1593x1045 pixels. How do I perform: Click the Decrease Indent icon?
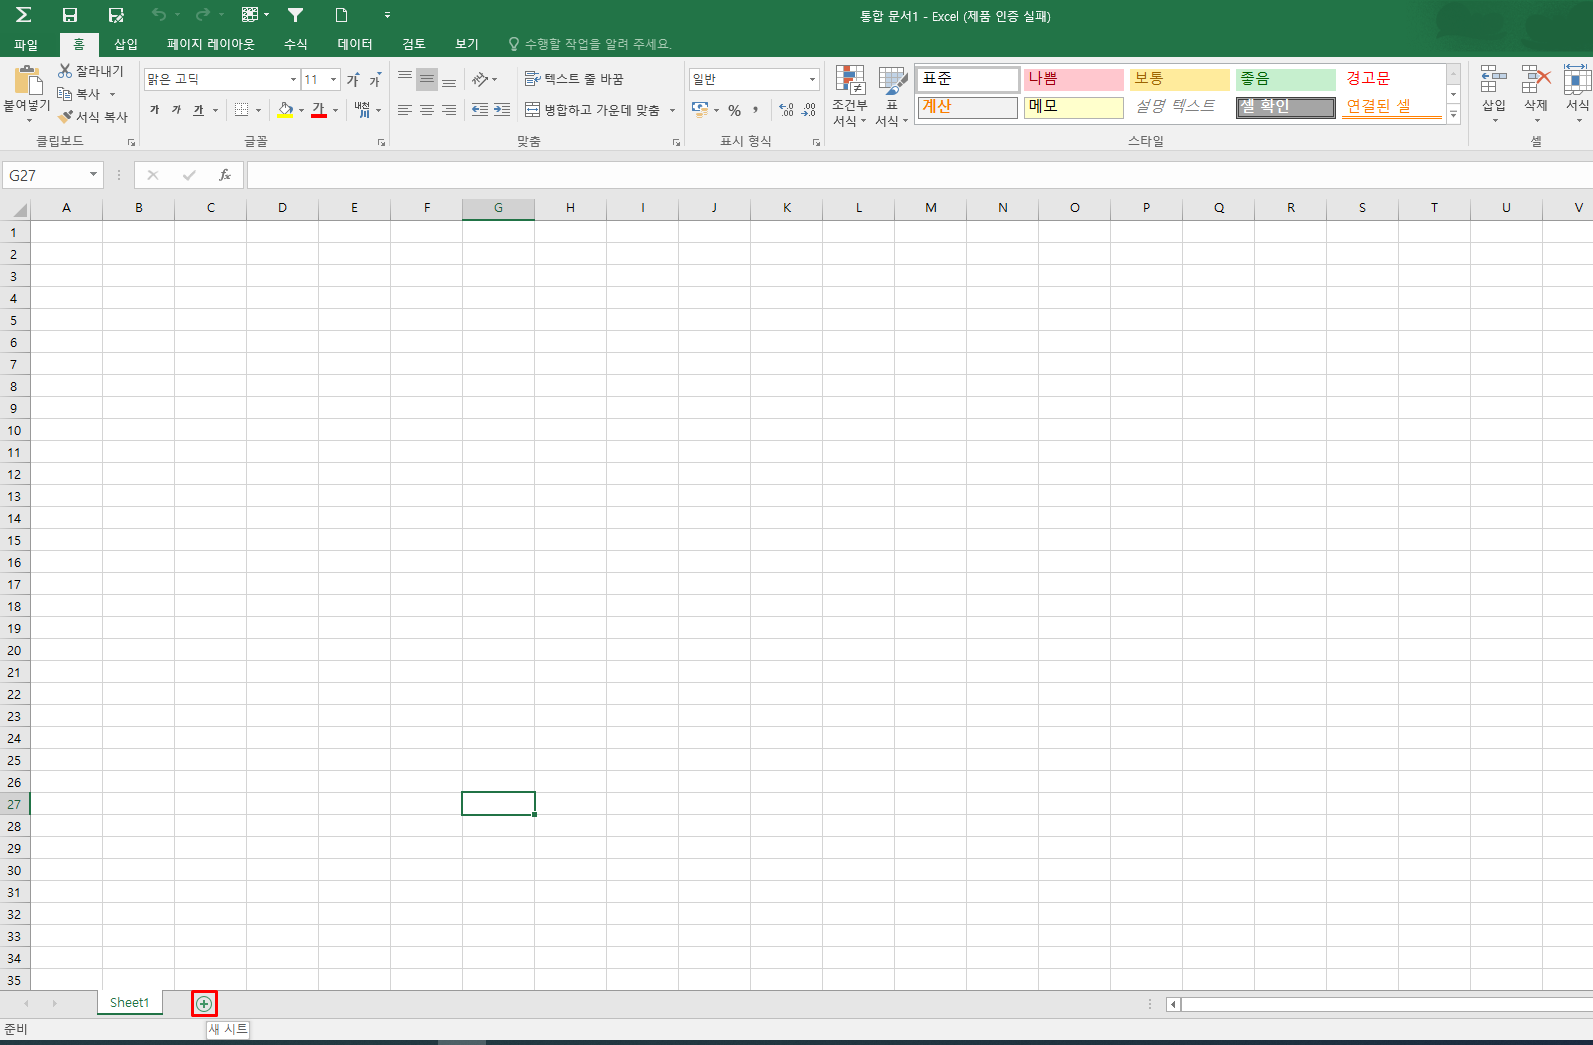tap(480, 110)
